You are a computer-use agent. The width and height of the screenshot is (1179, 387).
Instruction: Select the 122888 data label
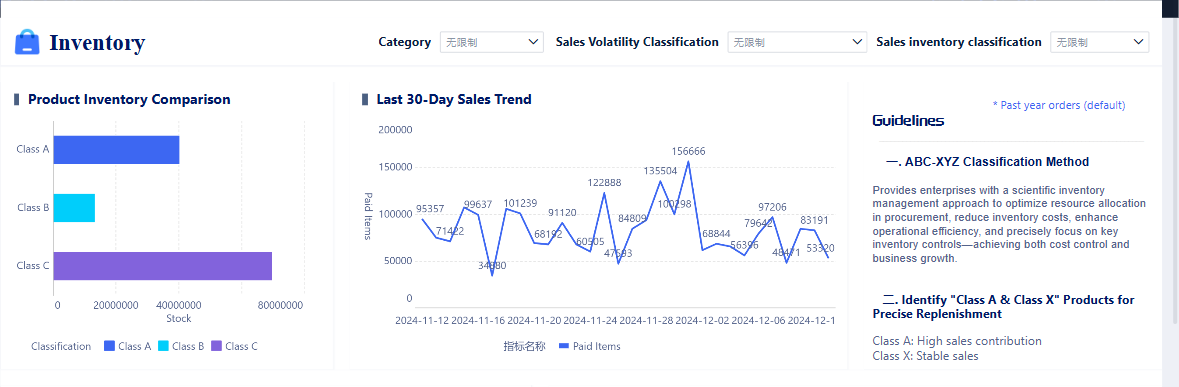tap(605, 183)
